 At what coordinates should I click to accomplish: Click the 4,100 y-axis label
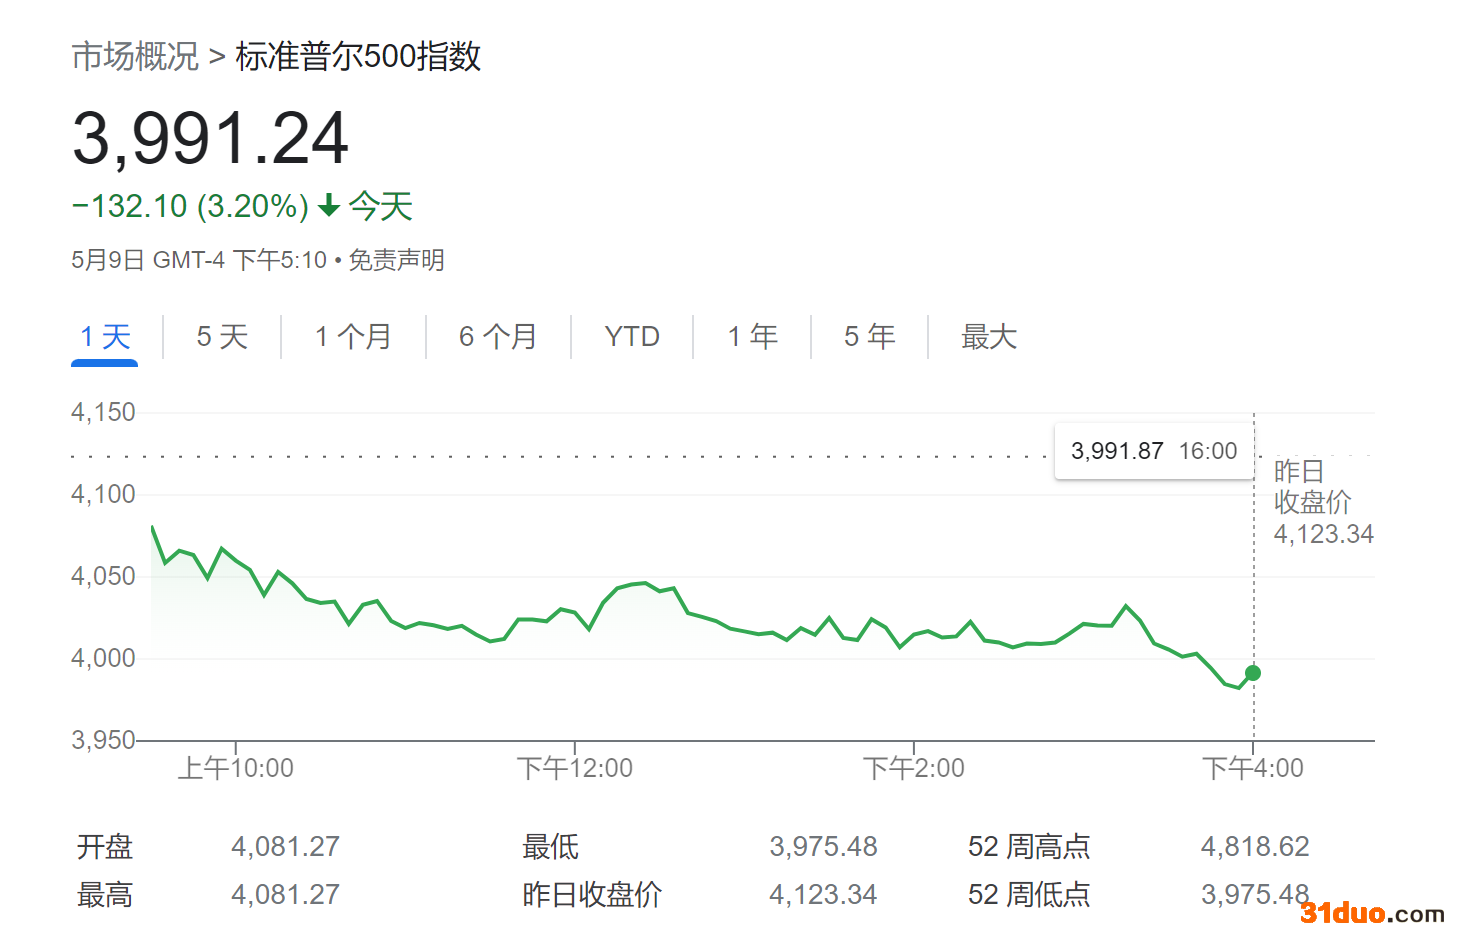[103, 494]
